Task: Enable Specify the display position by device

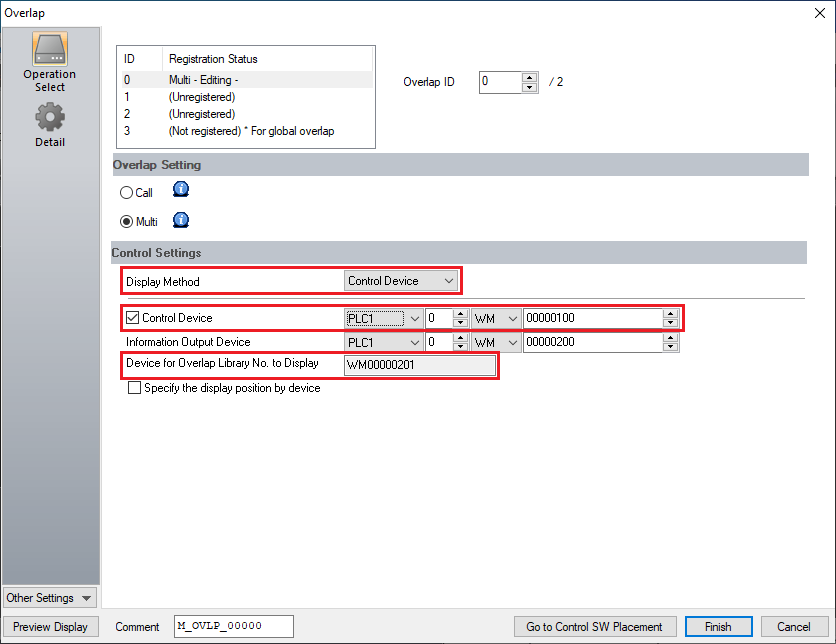Action: (134, 388)
